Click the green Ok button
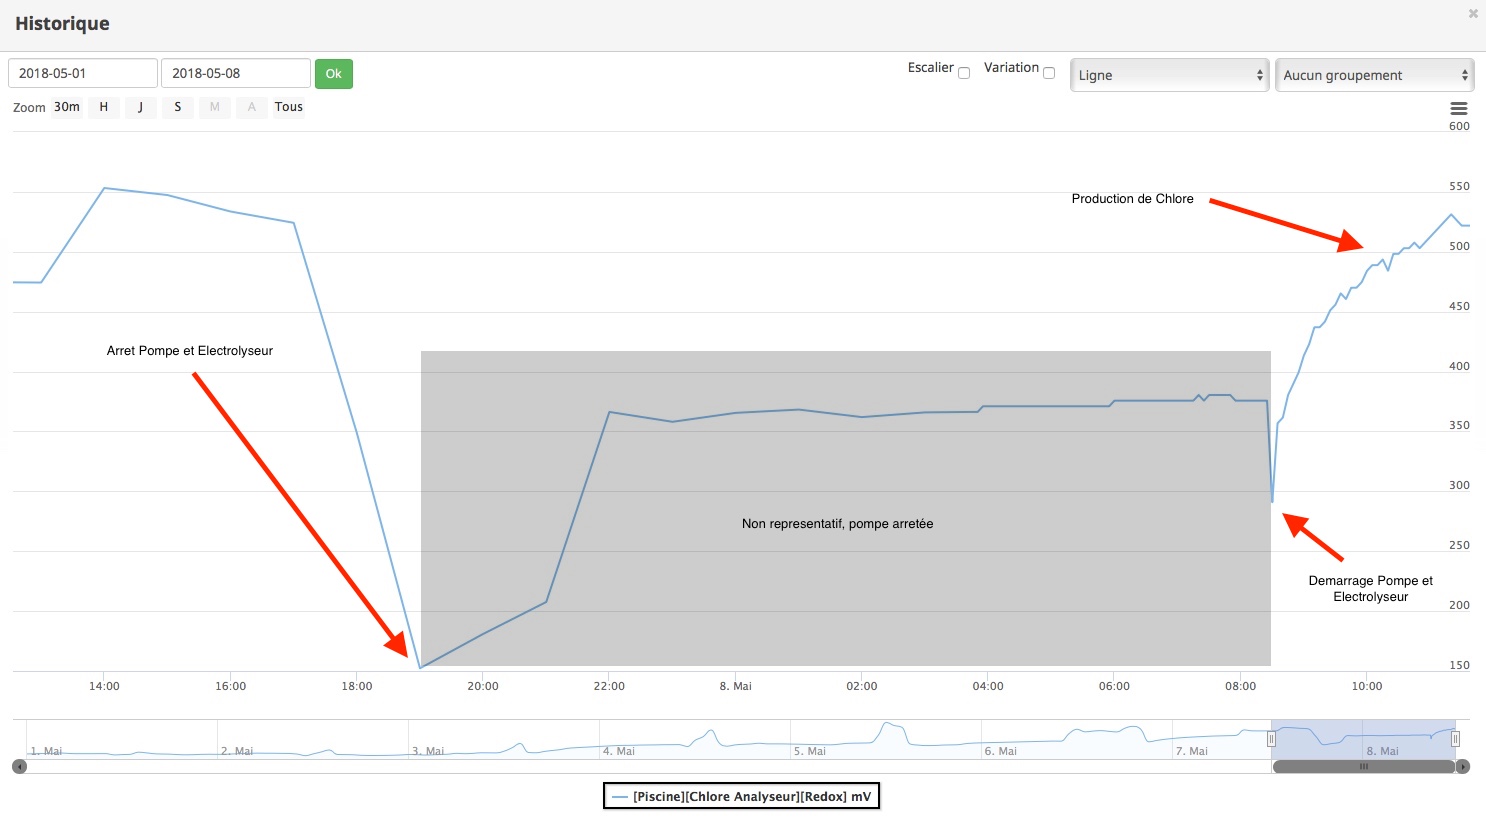1486x835 pixels. 334,73
